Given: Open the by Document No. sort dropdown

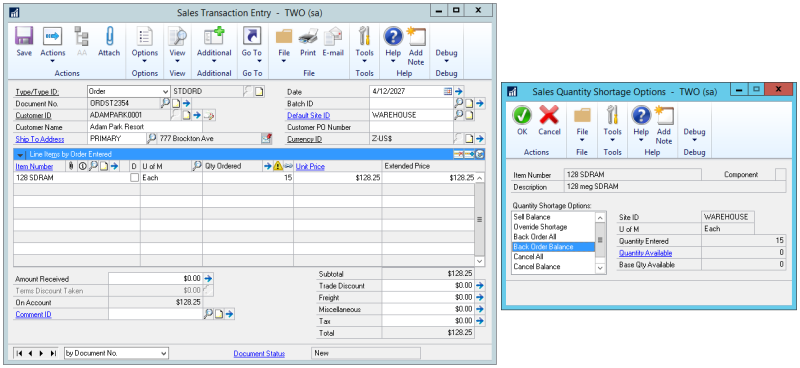Looking at the screenshot, I should 164,353.
